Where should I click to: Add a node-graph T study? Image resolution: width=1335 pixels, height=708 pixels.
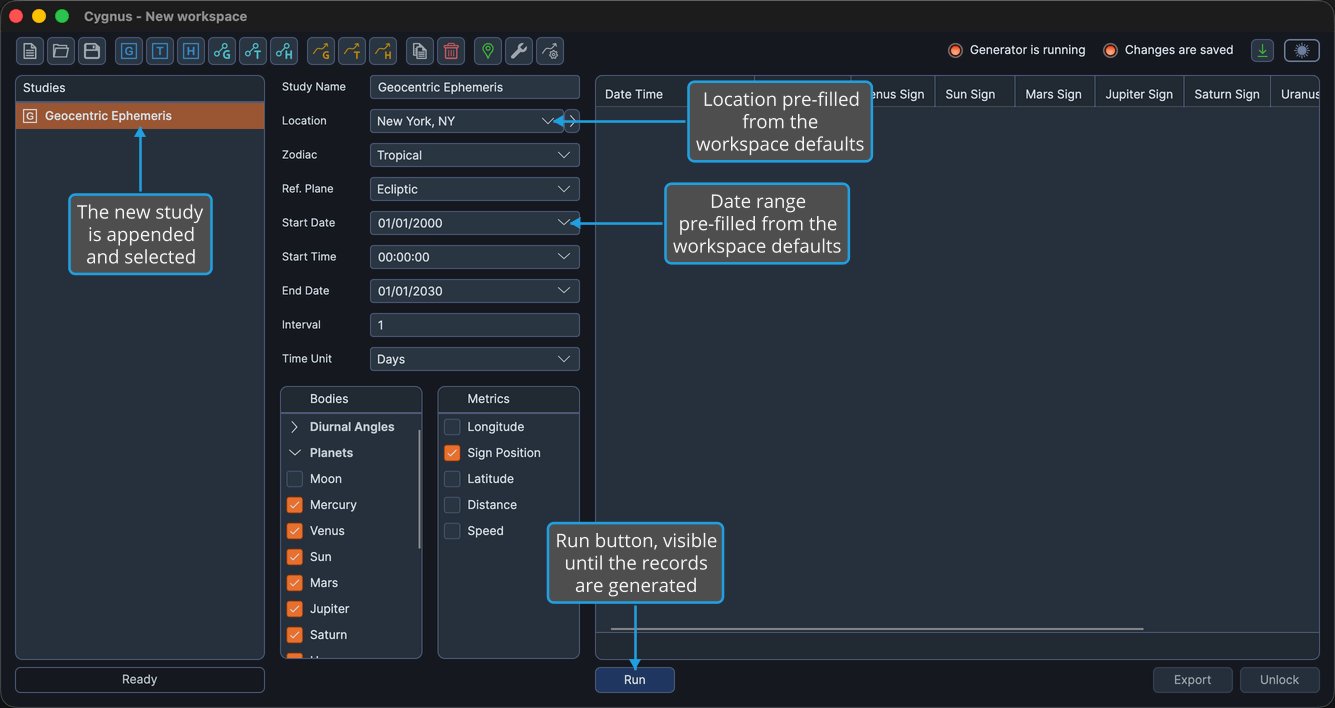(253, 51)
